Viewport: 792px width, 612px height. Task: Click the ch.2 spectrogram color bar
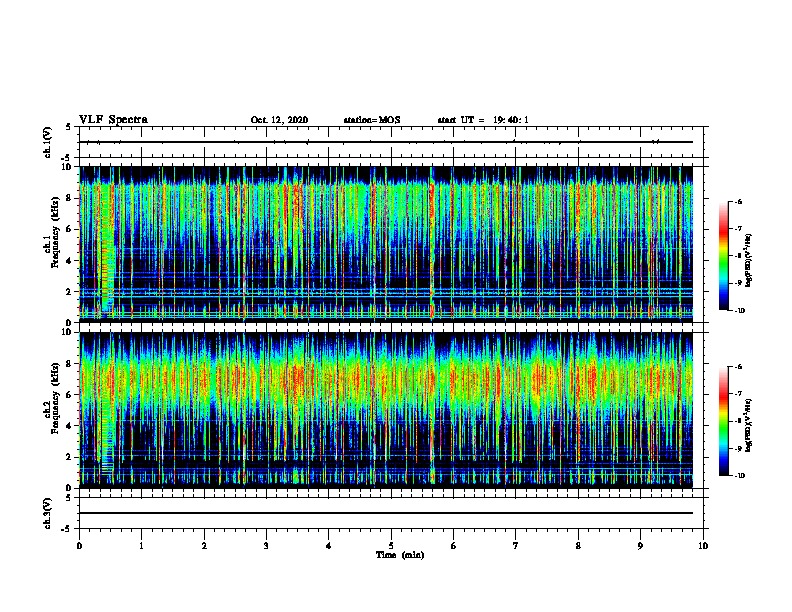723,421
